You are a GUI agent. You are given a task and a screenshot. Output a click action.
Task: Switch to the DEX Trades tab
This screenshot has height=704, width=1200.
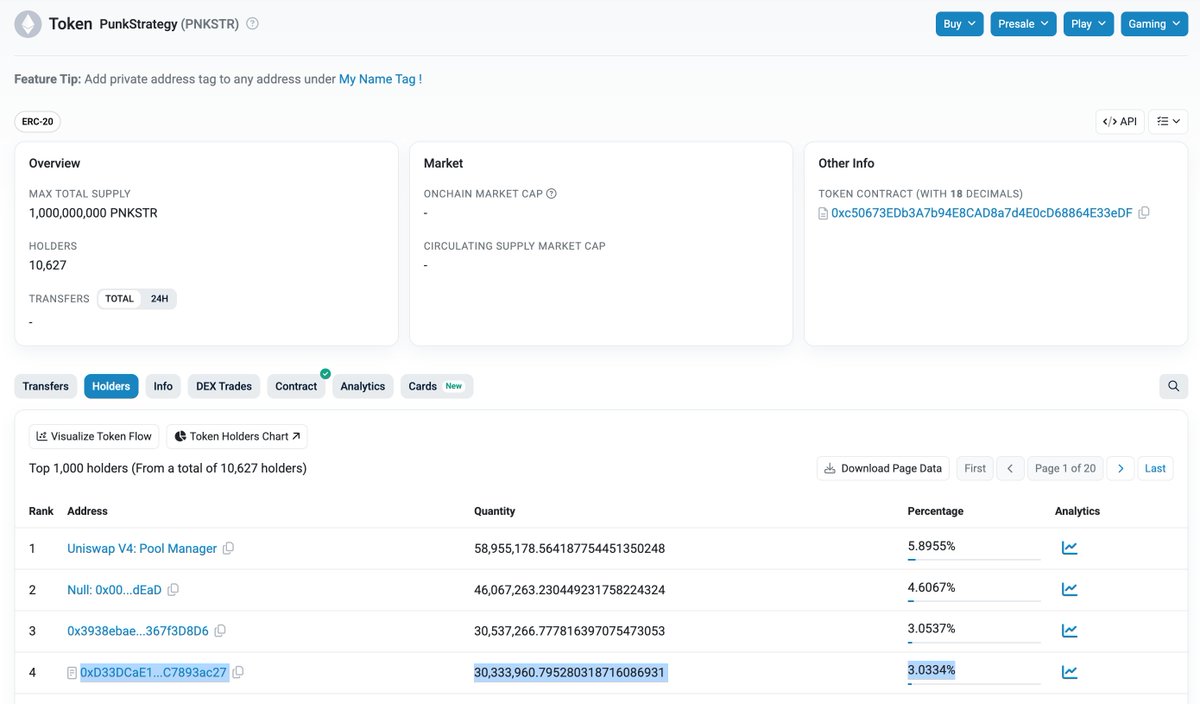(x=224, y=386)
